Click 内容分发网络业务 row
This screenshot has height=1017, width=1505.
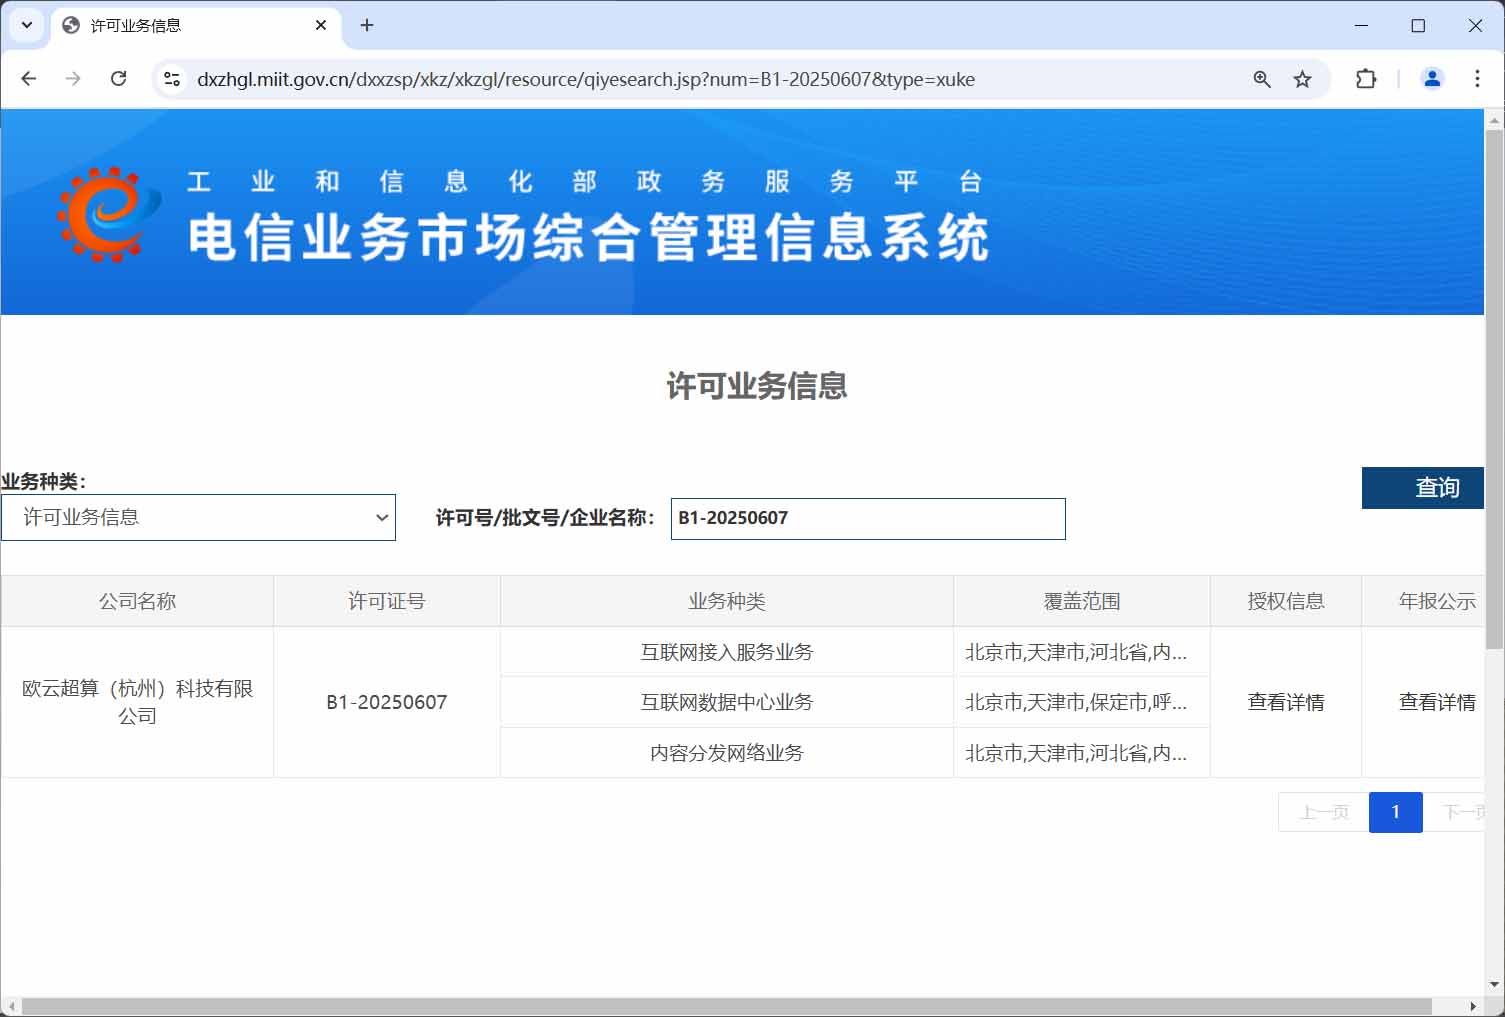727,753
